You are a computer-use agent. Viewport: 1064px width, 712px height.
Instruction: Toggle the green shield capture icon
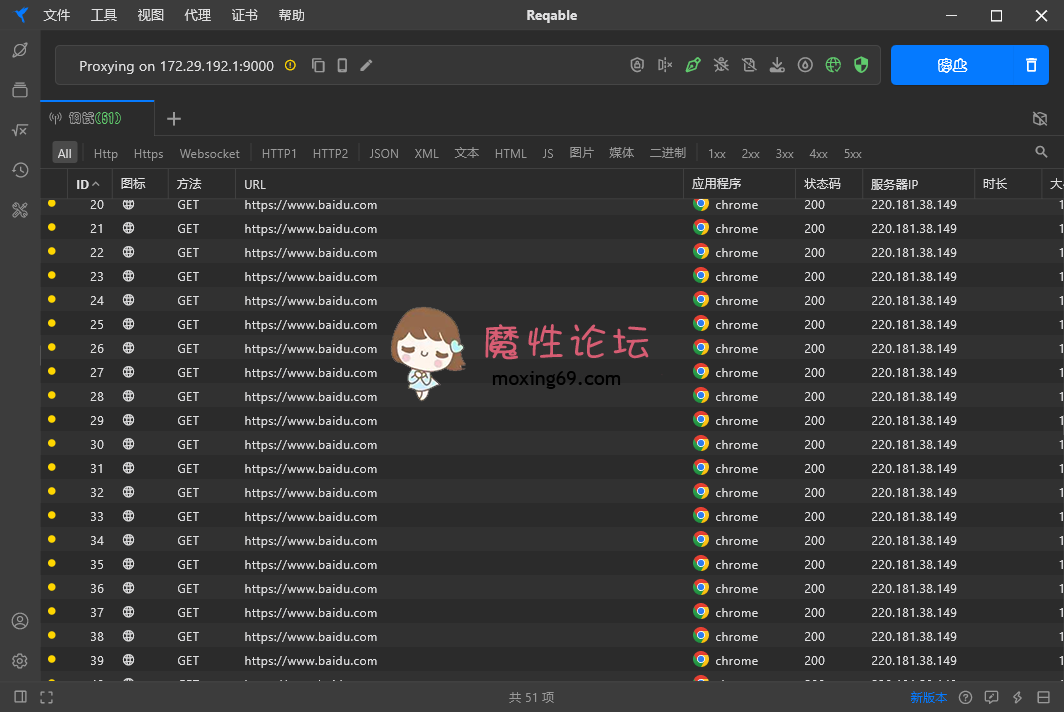[x=861, y=64]
